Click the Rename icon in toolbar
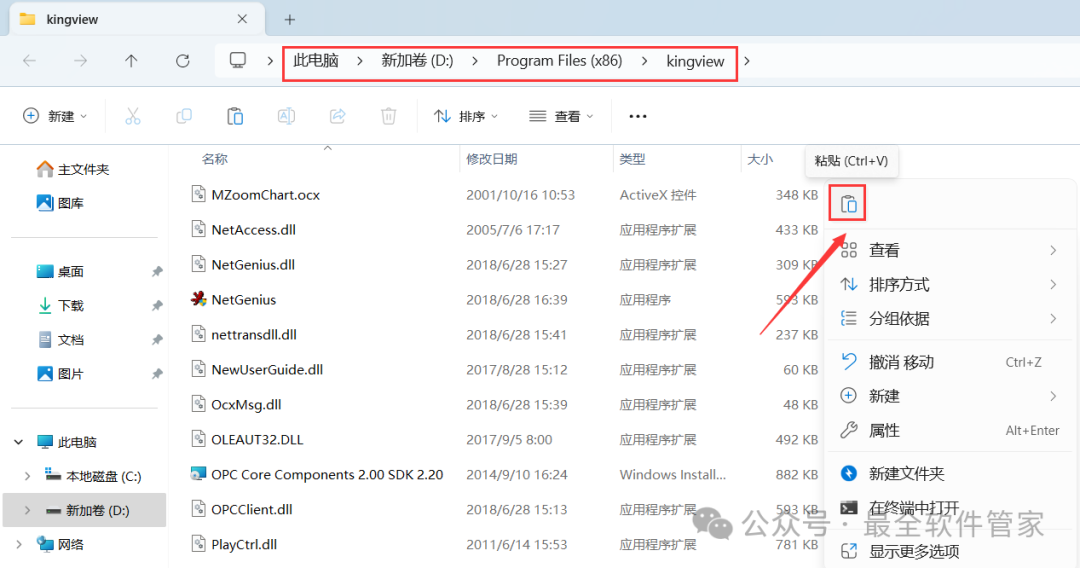The height and width of the screenshot is (568, 1080). (x=286, y=116)
